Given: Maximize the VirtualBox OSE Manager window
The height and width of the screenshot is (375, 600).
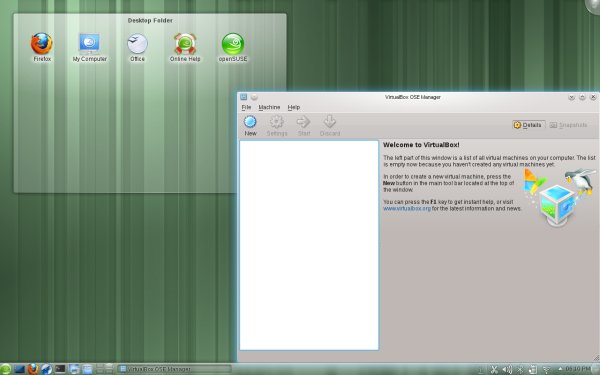Looking at the screenshot, I should pos(582,97).
